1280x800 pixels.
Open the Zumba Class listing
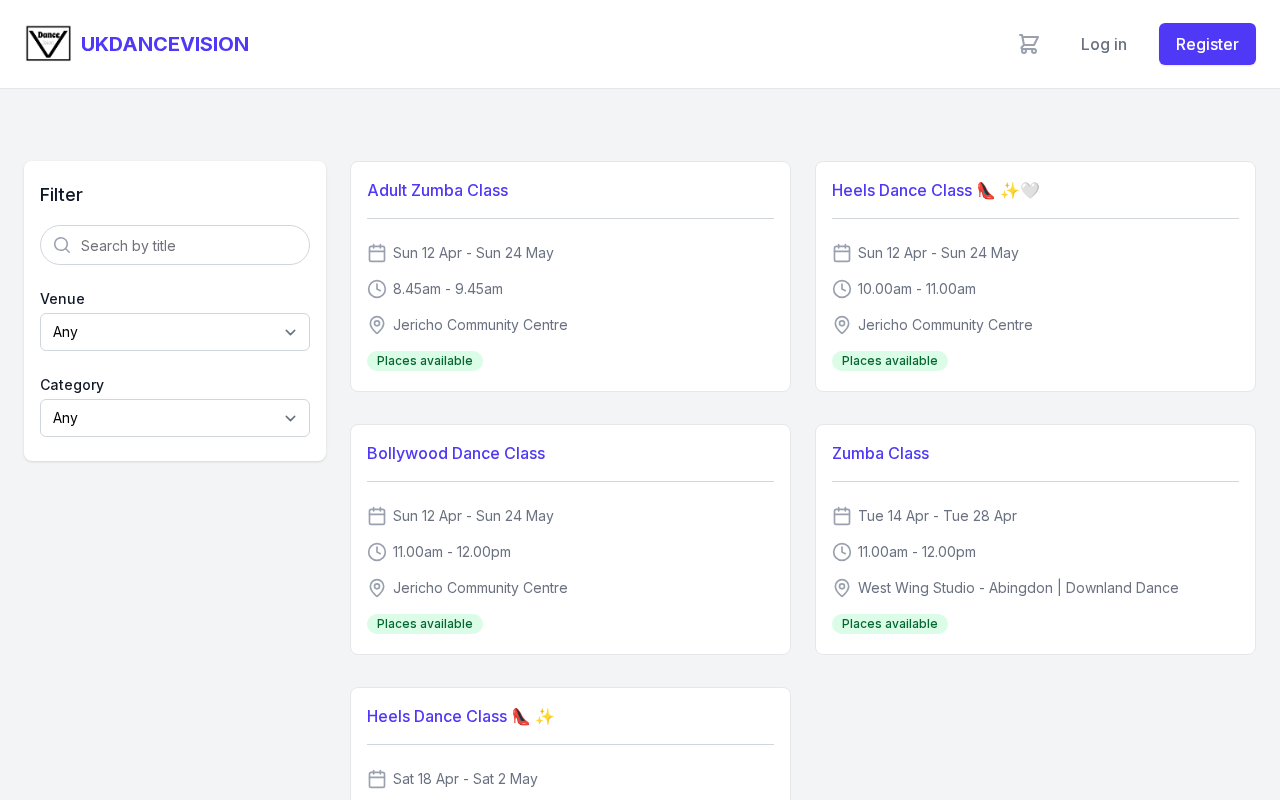point(880,453)
